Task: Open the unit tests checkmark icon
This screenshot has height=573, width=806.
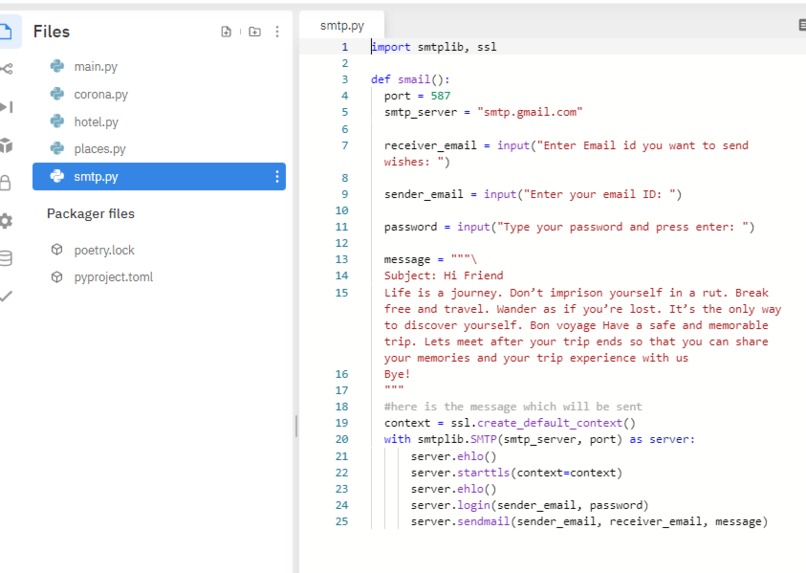Action: pyautogui.click(x=6, y=296)
